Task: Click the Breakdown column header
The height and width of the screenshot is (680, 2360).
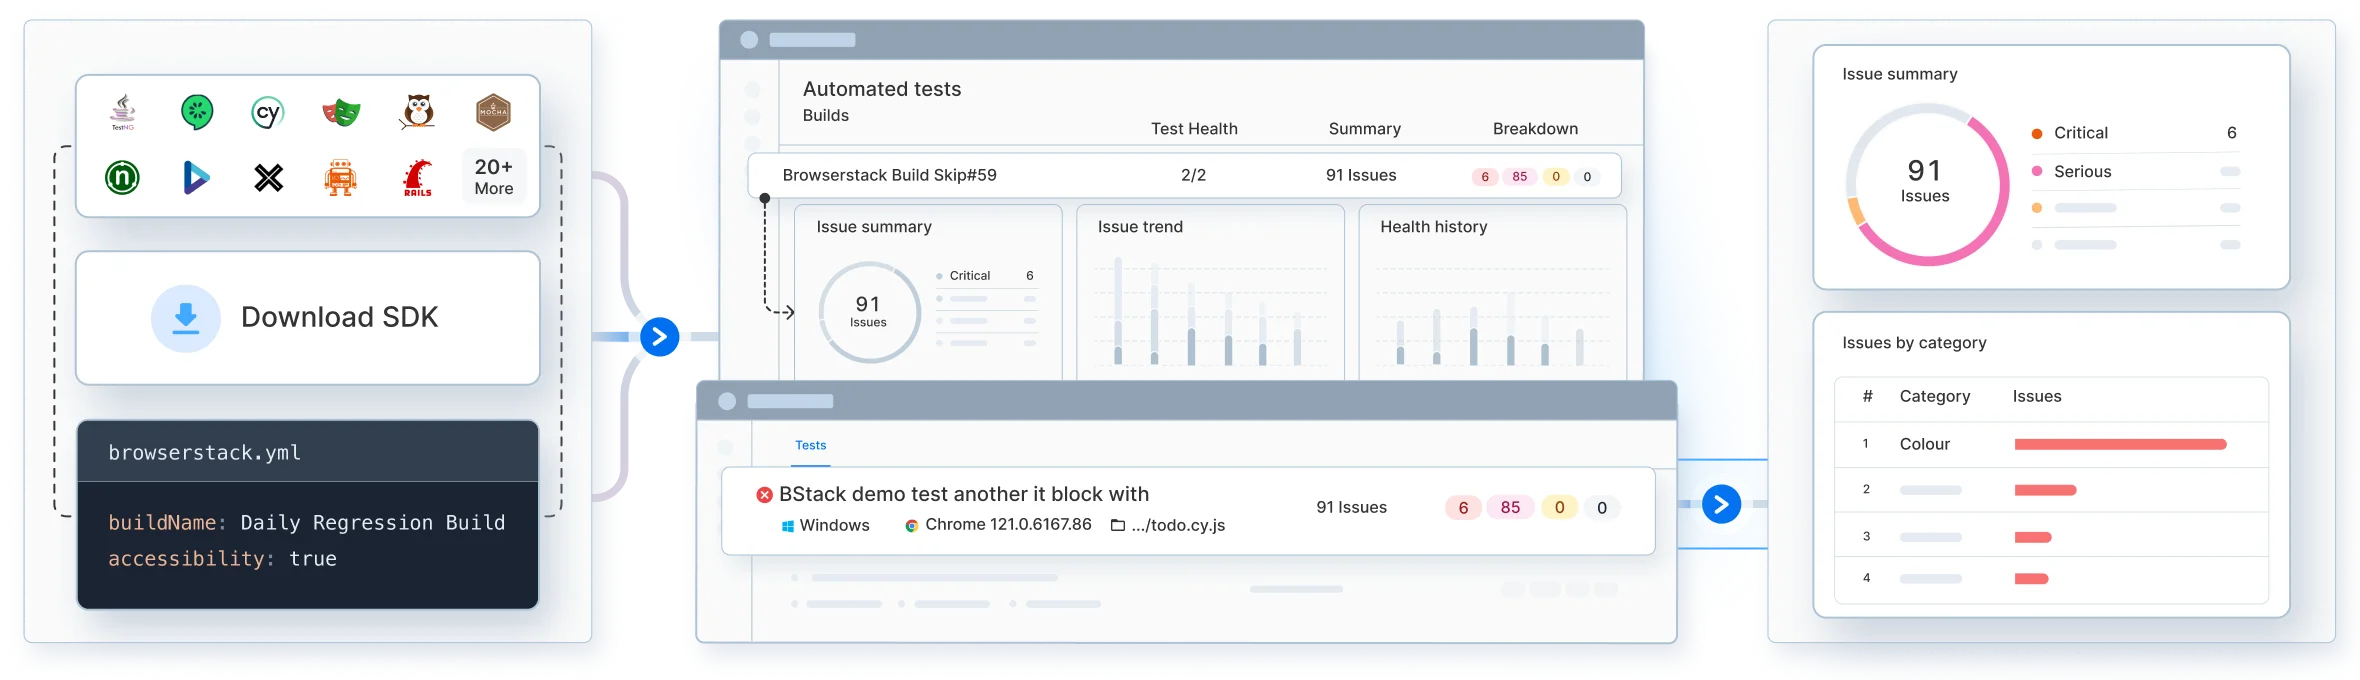Action: 1535,129
